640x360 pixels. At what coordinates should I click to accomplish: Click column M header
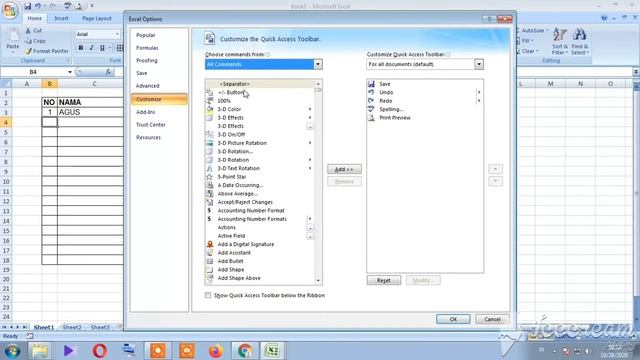550,84
